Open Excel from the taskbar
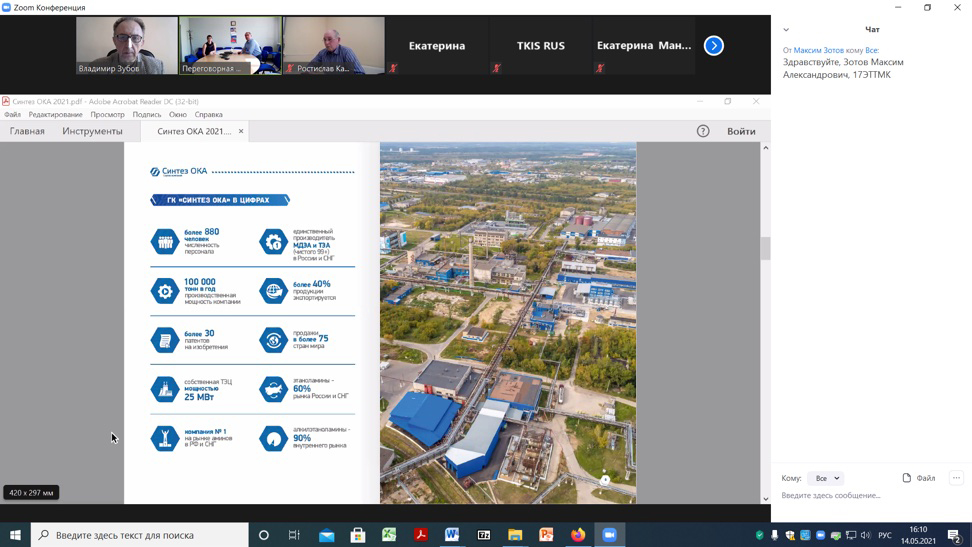Viewport: 972px width, 547px height. [x=389, y=535]
